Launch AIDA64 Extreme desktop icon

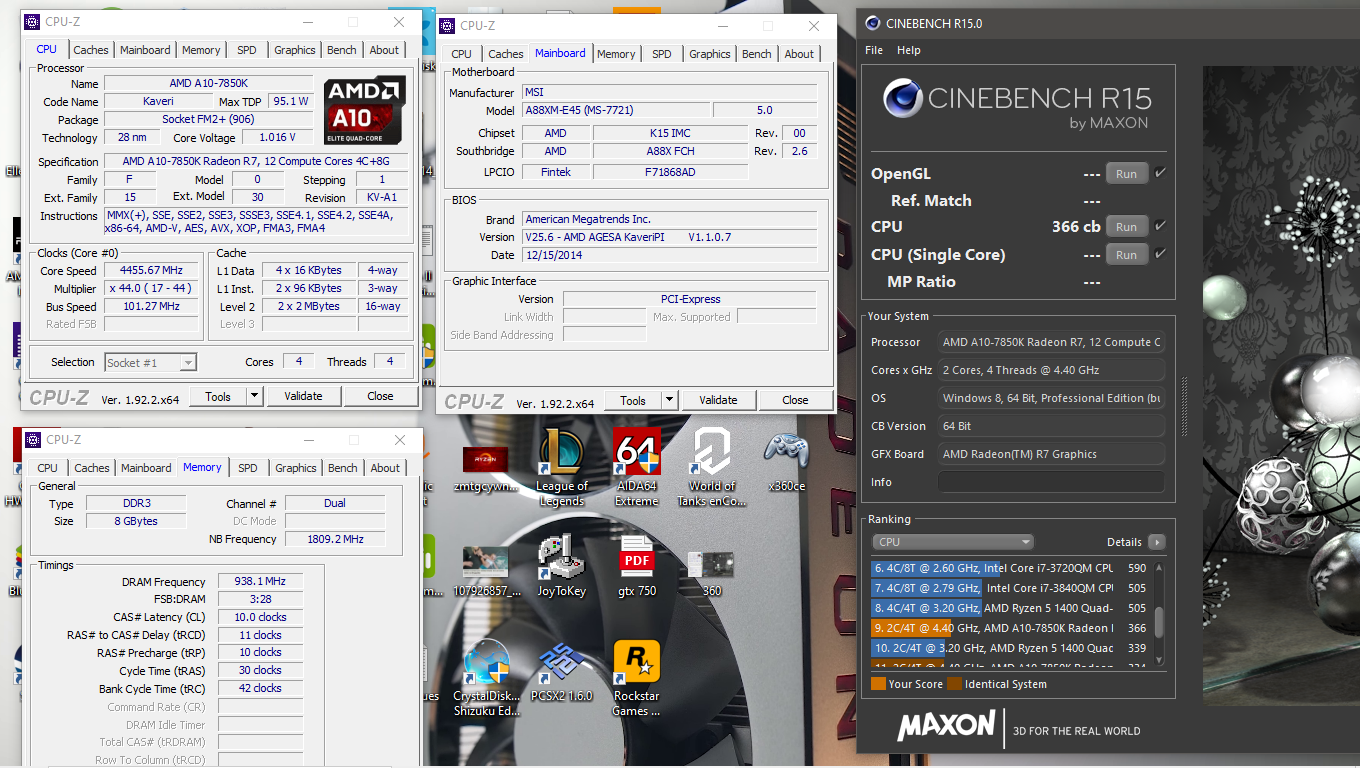coord(637,467)
